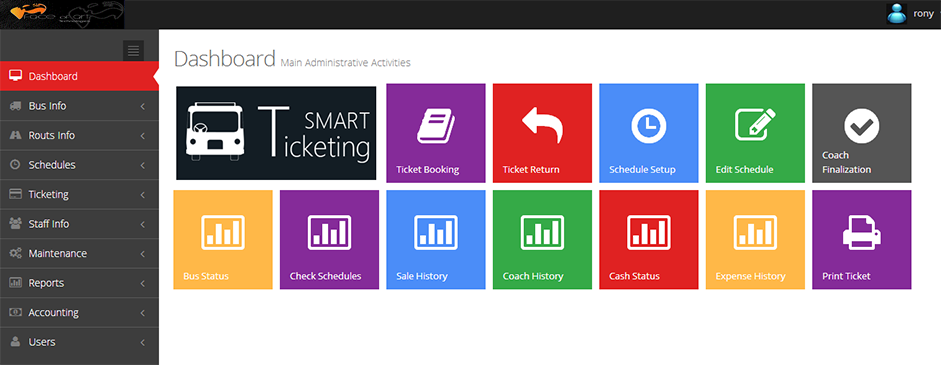Open Schedule Setup clock tile

(x=649, y=133)
